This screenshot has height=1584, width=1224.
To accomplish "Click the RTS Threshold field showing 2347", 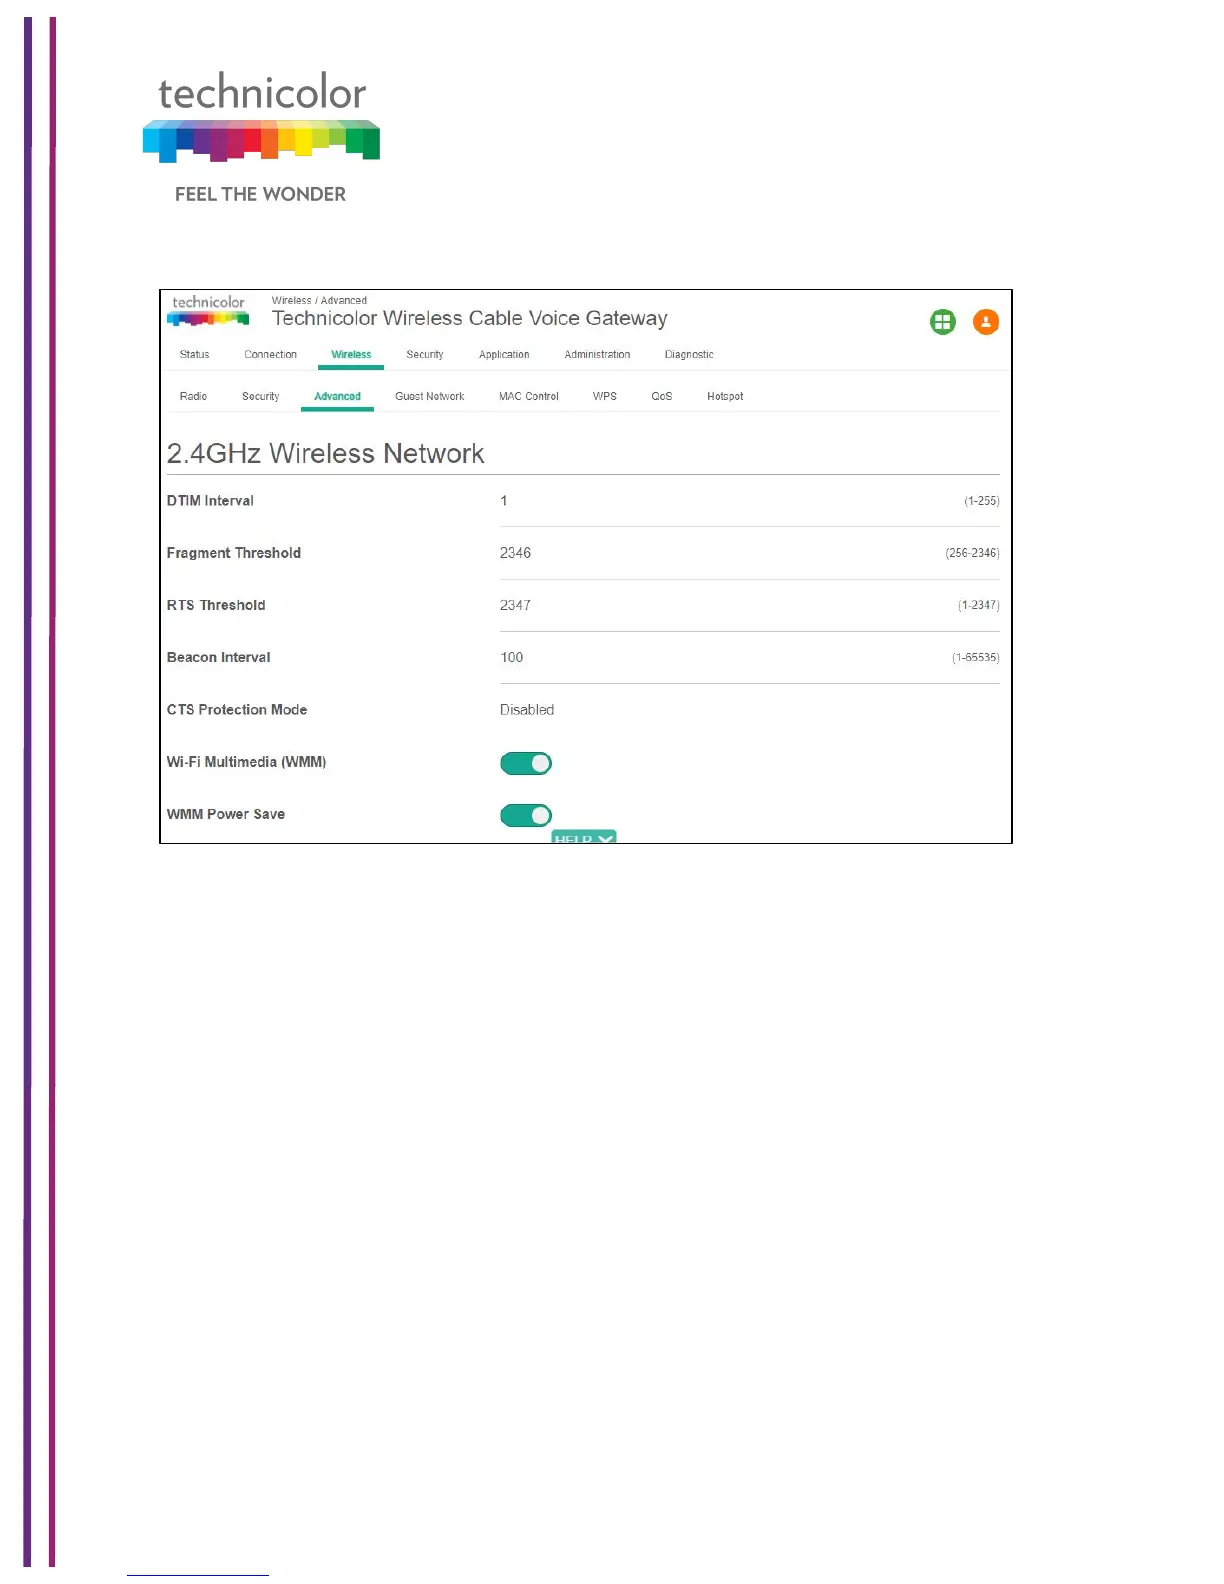I will [749, 606].
